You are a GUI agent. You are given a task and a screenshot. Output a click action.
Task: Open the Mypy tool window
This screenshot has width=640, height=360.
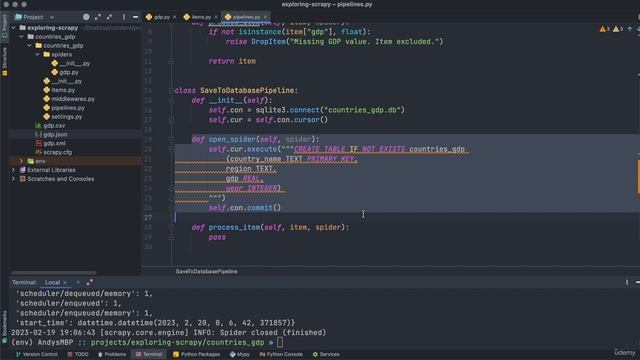[240, 354]
